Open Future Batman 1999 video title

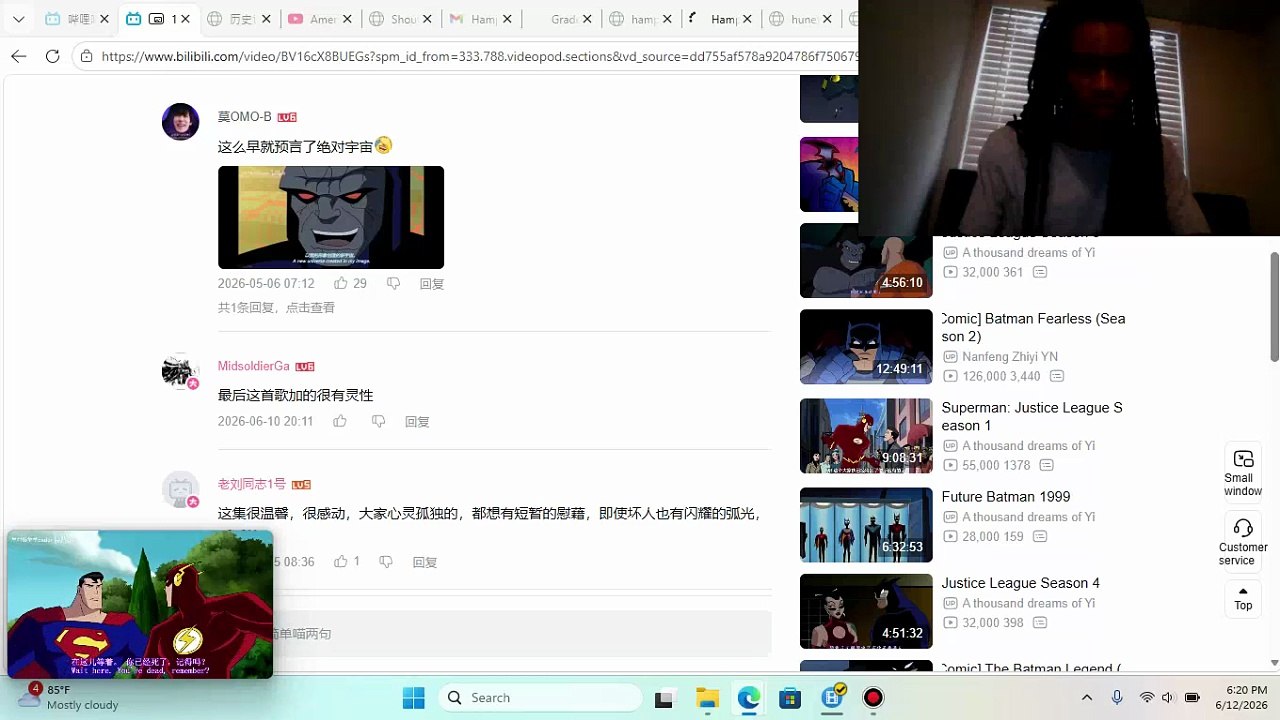[x=1005, y=497]
